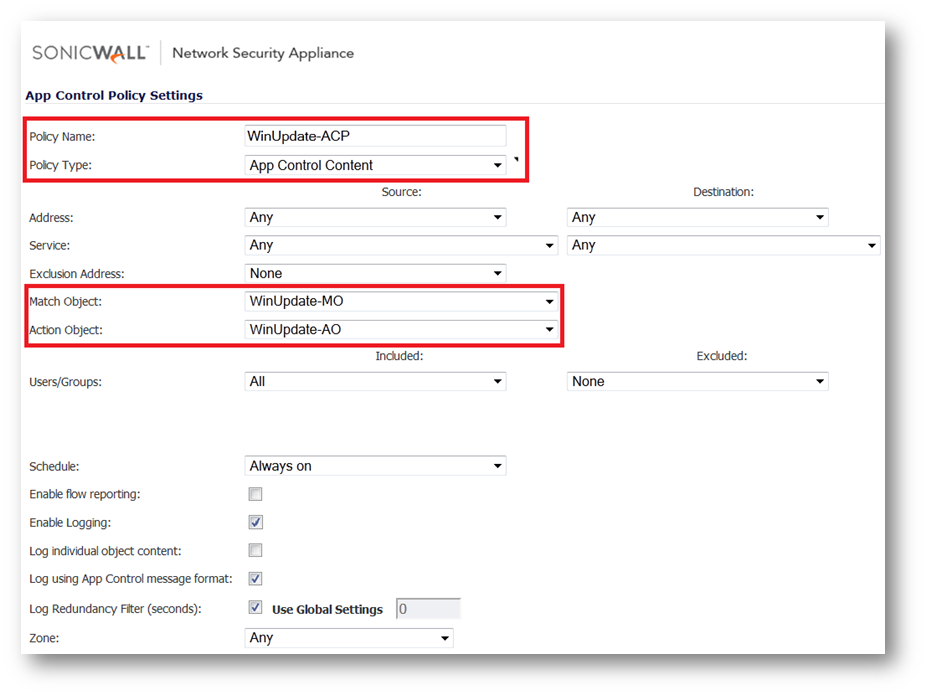Viewport: 927px width, 696px height.
Task: Uncheck Use Global Settings checkbox
Action: 256,608
